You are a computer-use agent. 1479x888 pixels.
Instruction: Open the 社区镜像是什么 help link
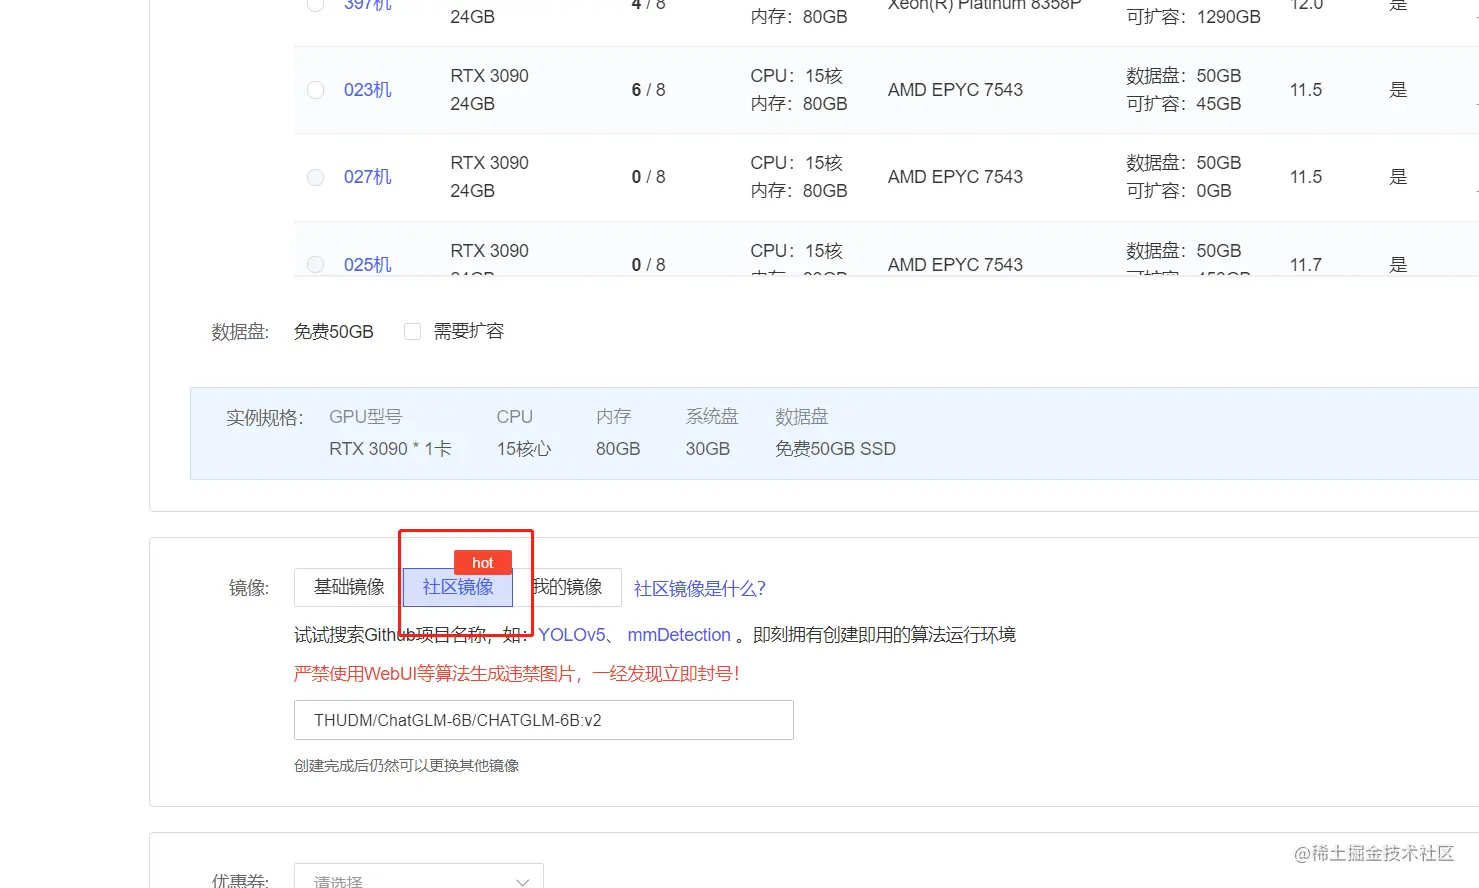point(700,588)
